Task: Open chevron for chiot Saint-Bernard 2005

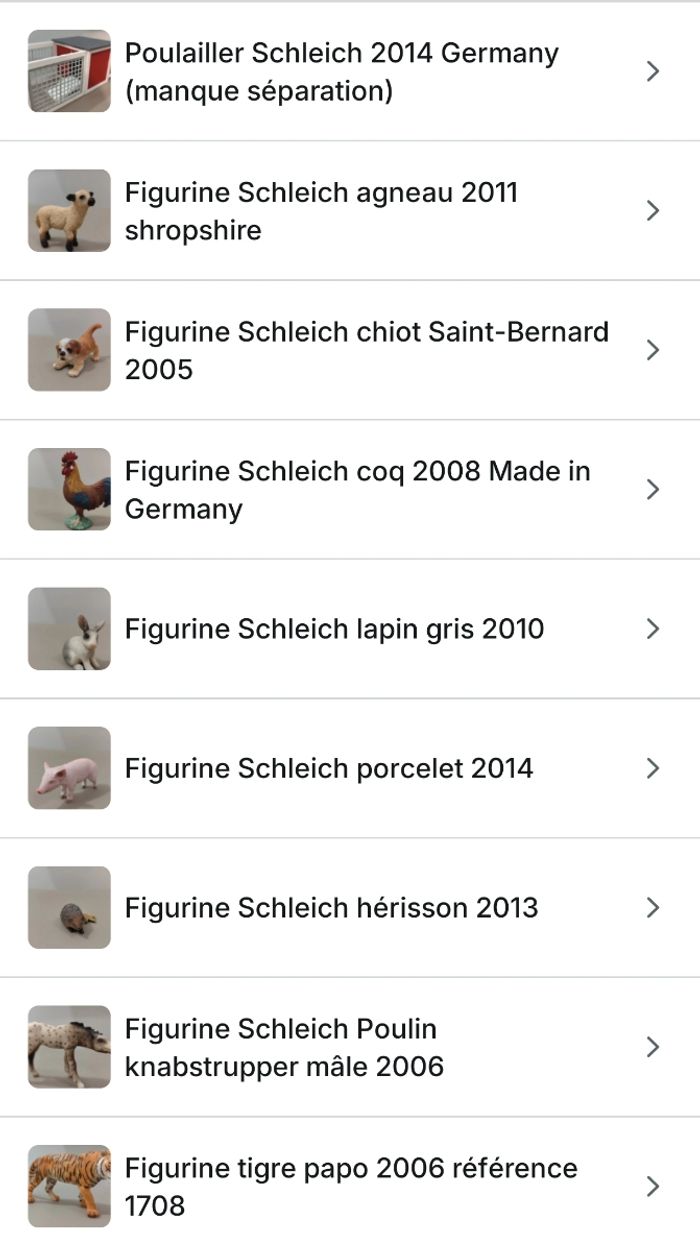Action: [653, 350]
